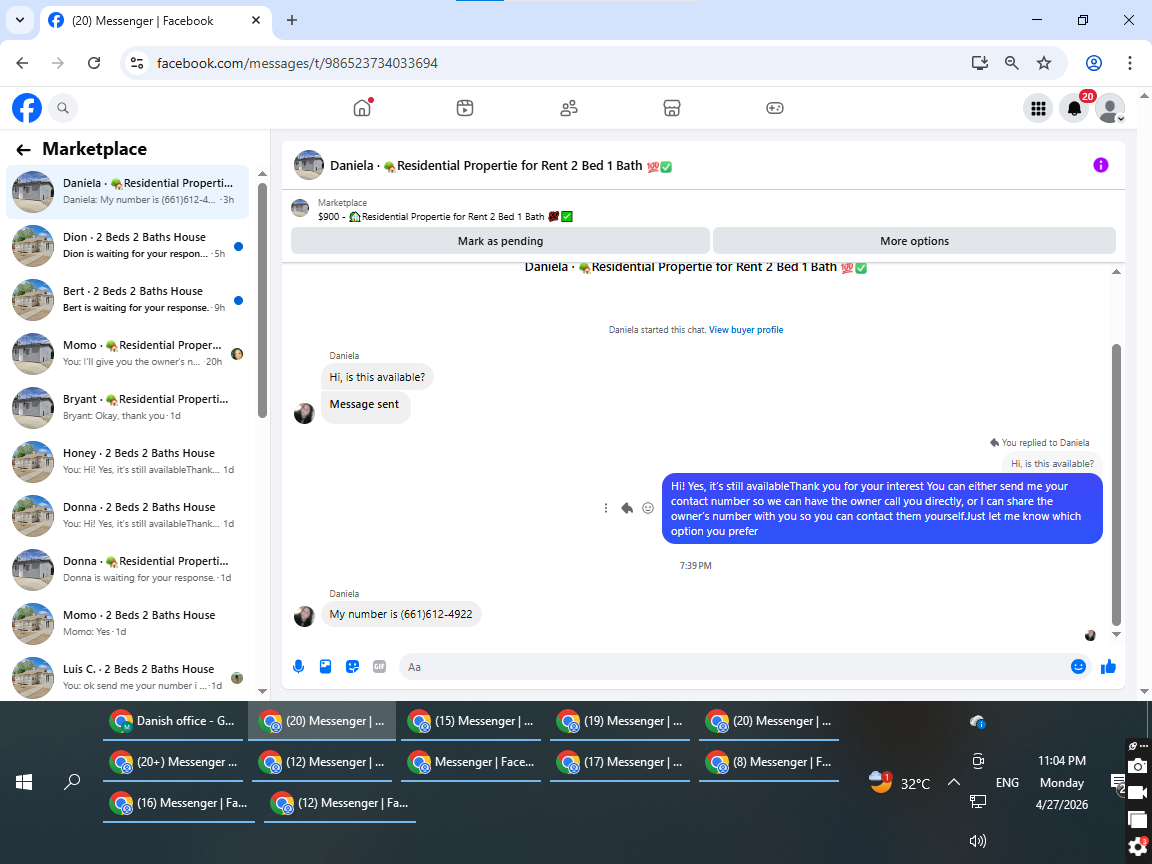
Task: Click conversation list scroll down arrow
Action: click(x=262, y=691)
